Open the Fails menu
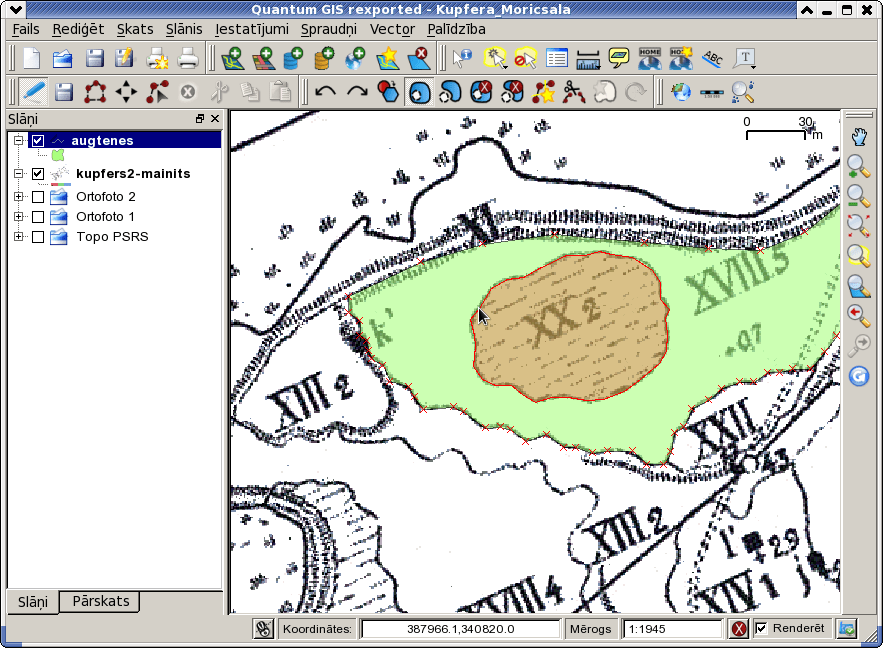 coord(26,29)
